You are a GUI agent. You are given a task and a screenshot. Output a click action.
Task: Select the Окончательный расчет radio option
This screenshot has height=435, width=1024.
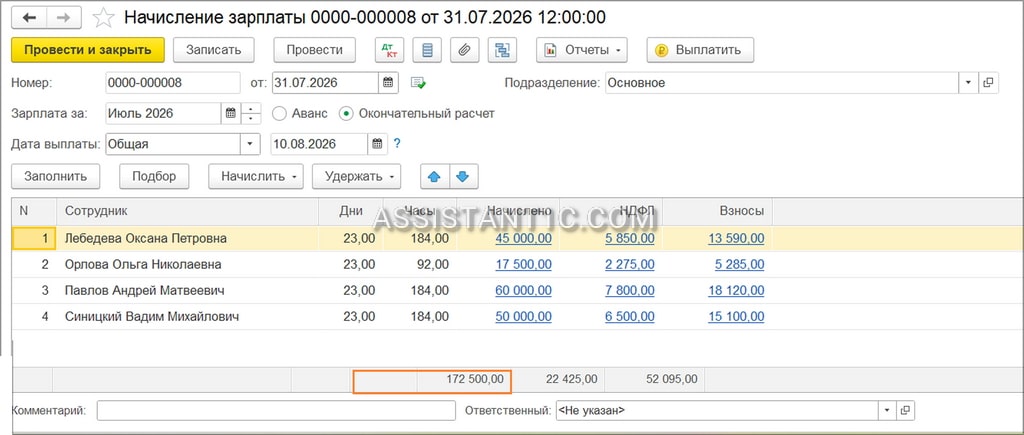346,114
